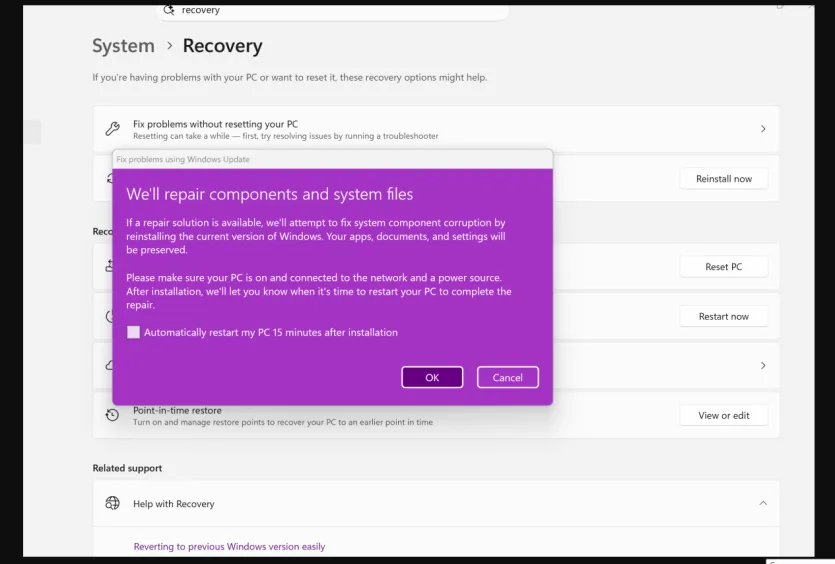The height and width of the screenshot is (564, 835).
Task: Click Fix problems using Windows Update title bar
Action: [x=332, y=159]
